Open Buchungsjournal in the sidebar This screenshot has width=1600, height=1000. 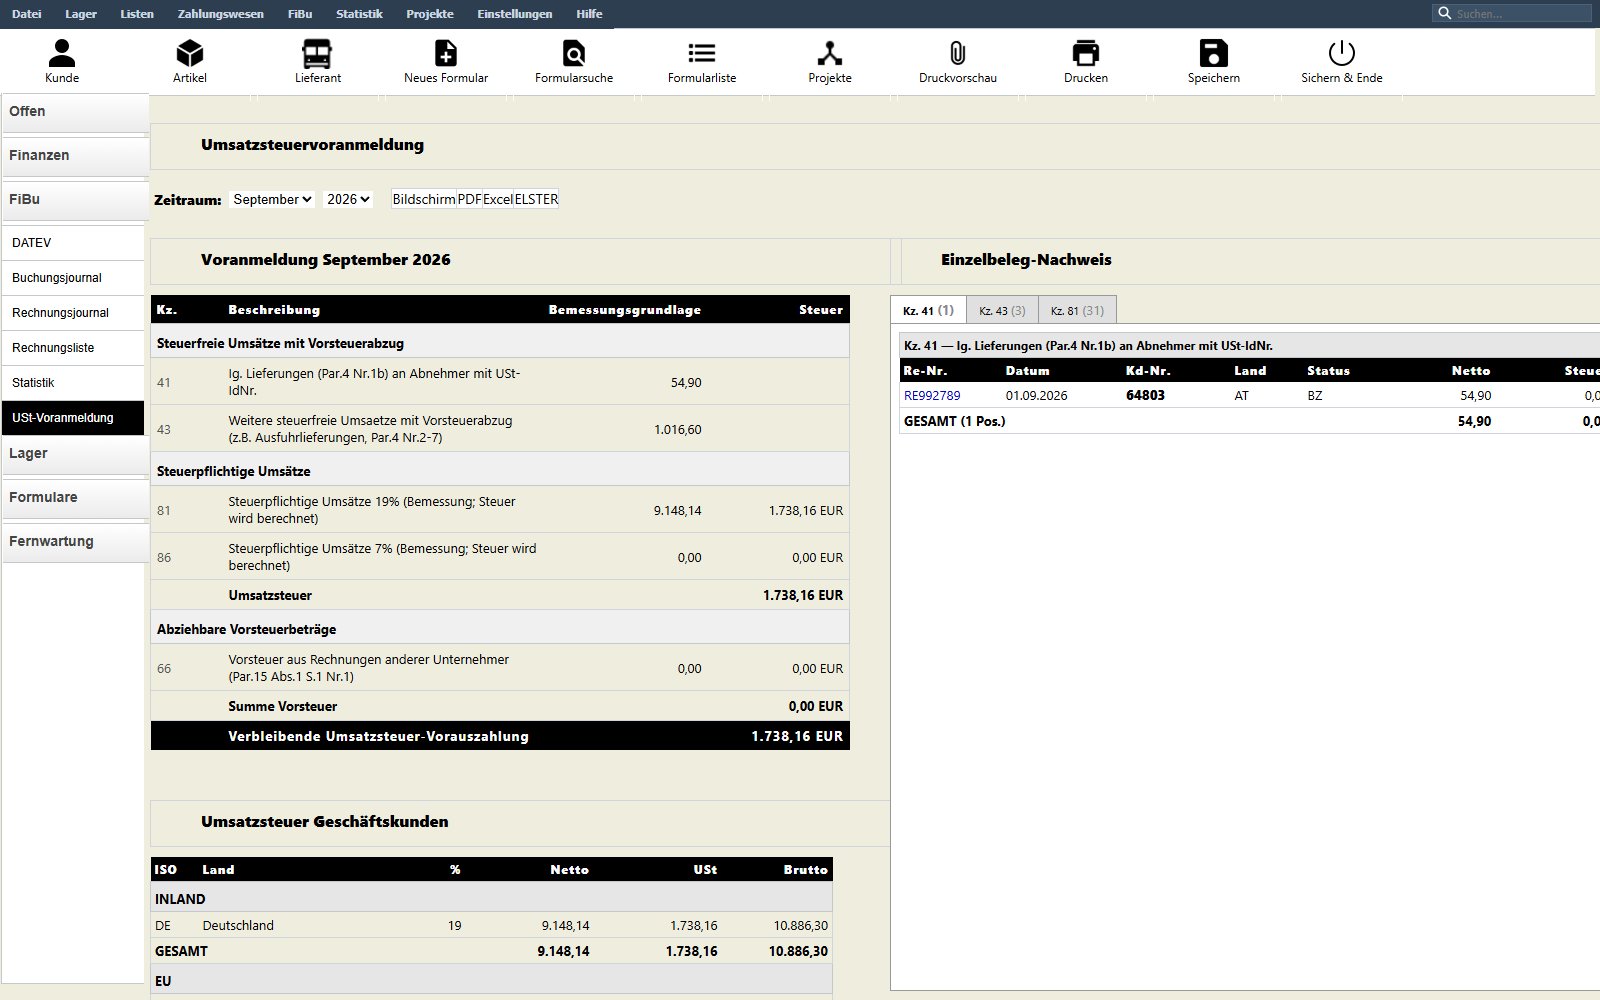click(x=73, y=278)
